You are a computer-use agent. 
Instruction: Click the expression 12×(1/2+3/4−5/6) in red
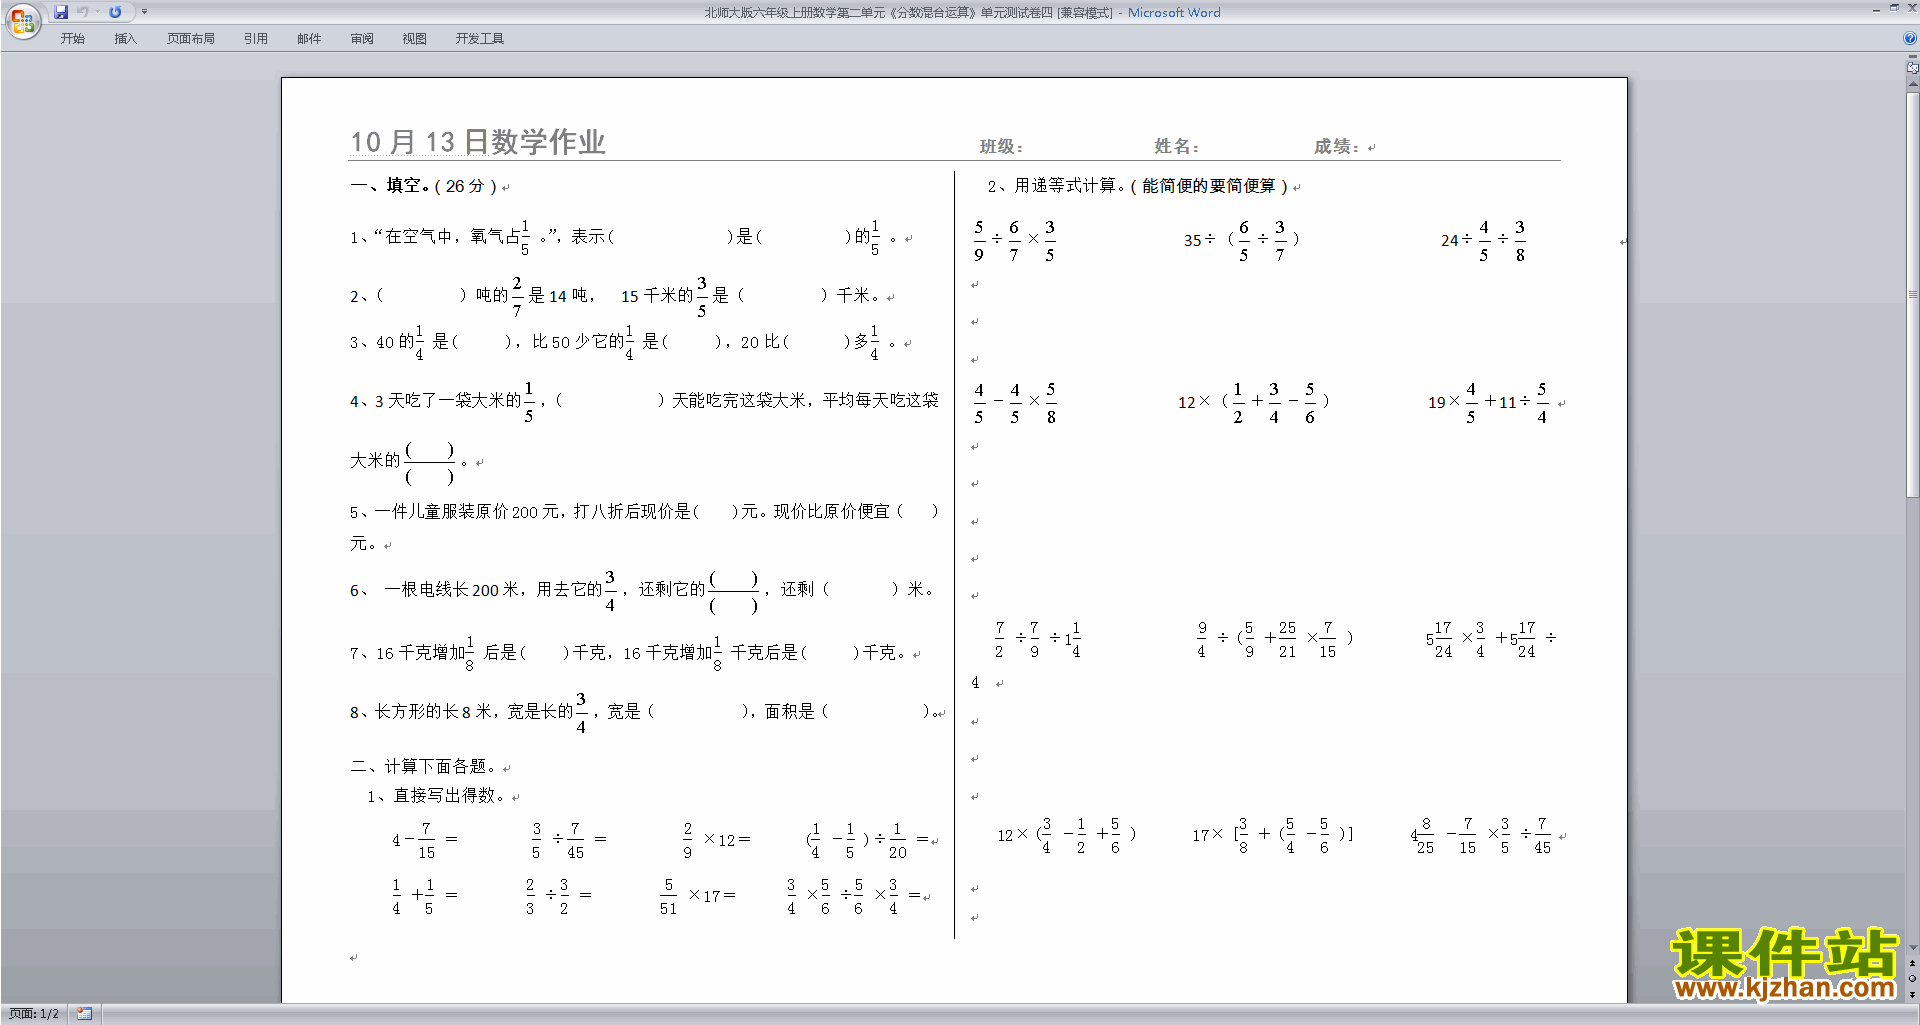pos(1253,402)
